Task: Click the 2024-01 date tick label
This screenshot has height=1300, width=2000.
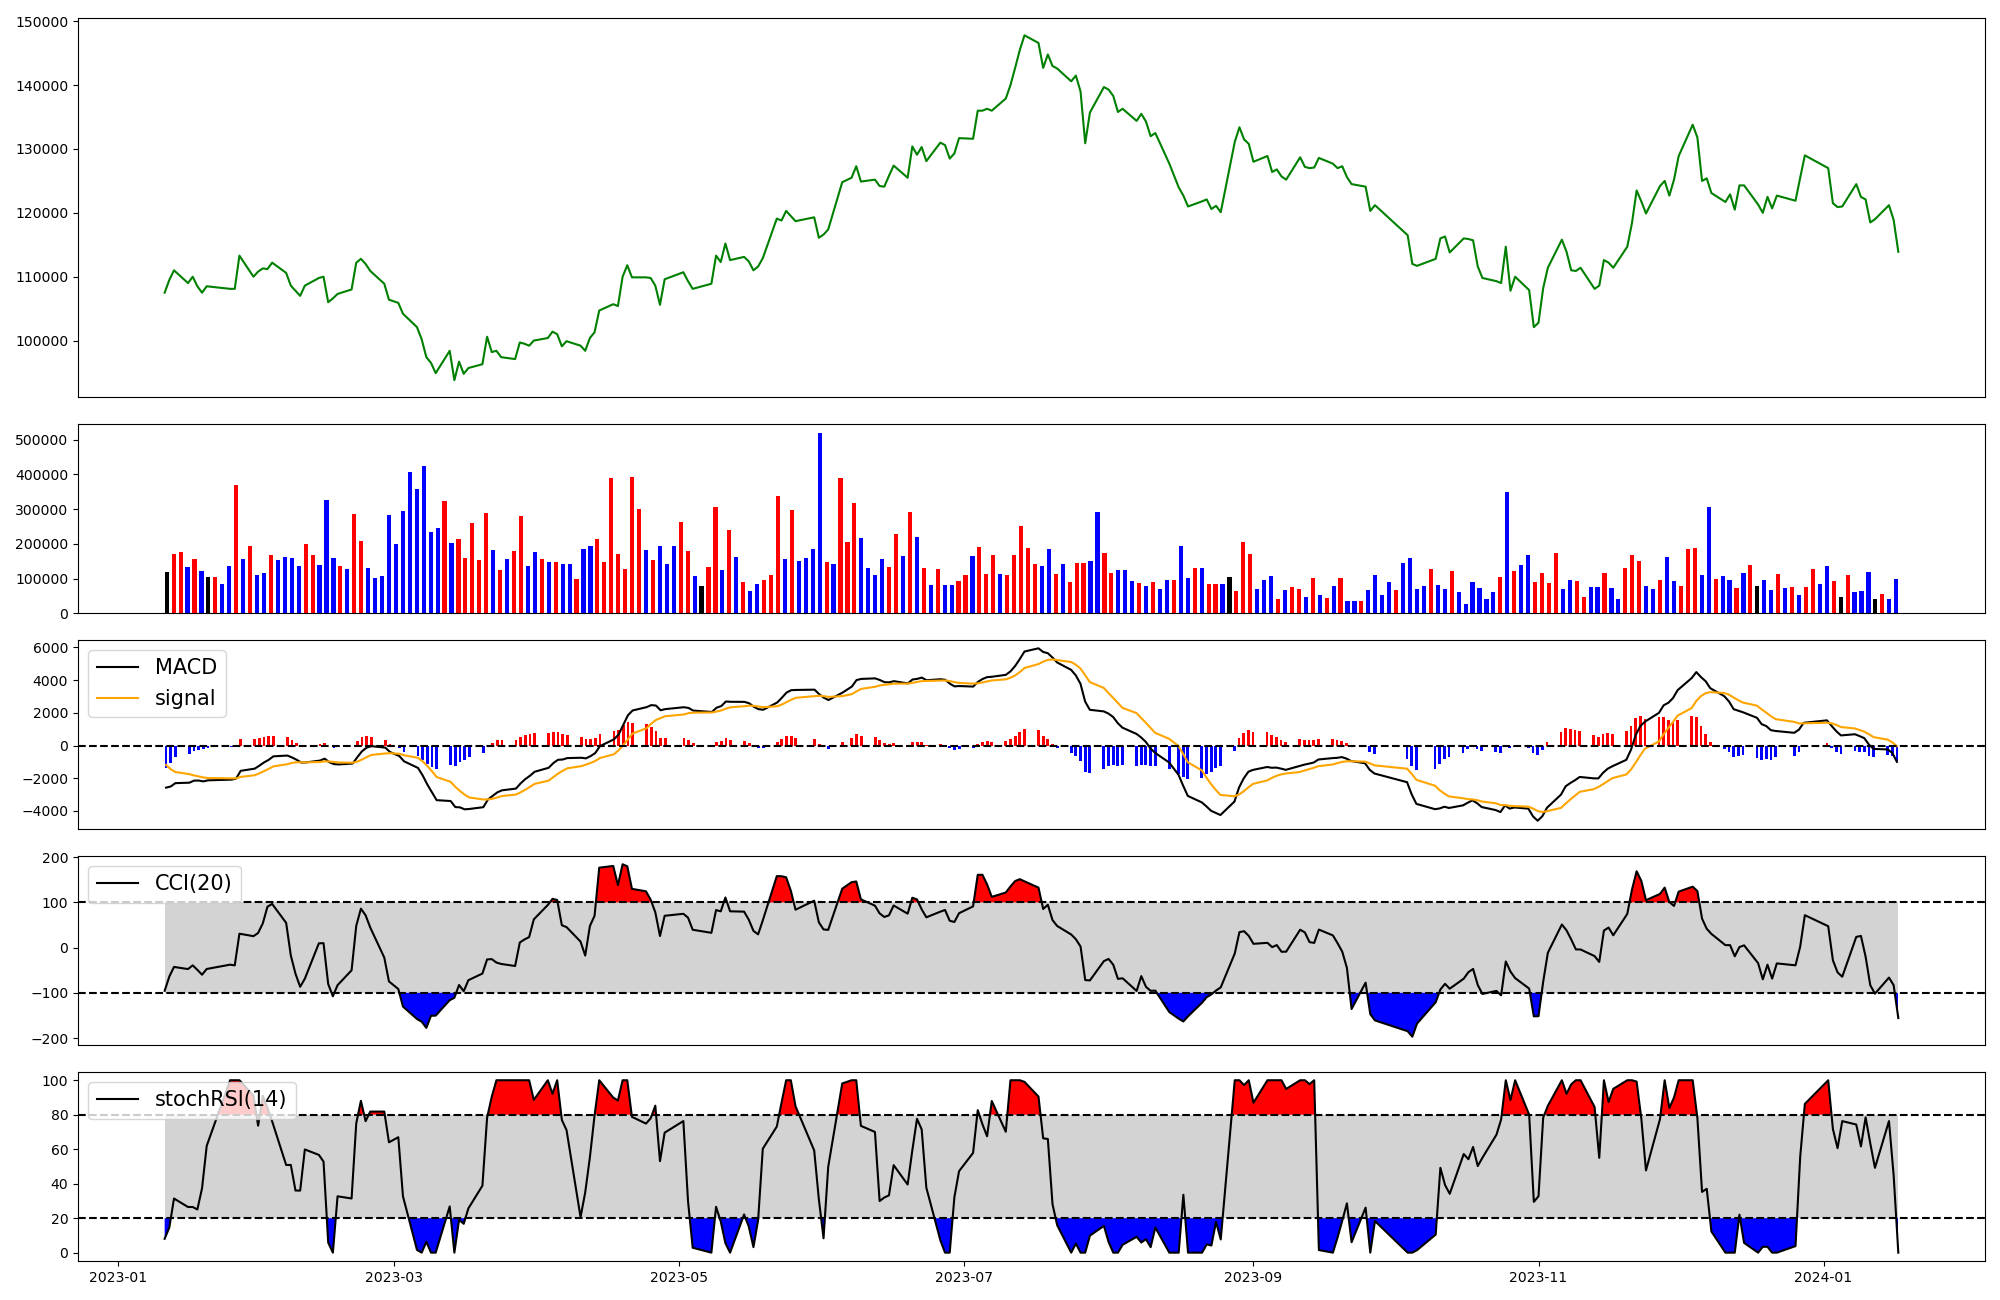Action: click(x=1824, y=1277)
